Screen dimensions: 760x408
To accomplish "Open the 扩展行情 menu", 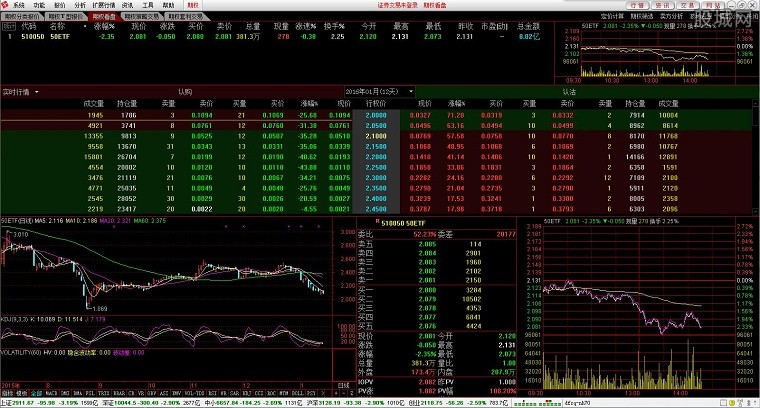I will point(104,5).
